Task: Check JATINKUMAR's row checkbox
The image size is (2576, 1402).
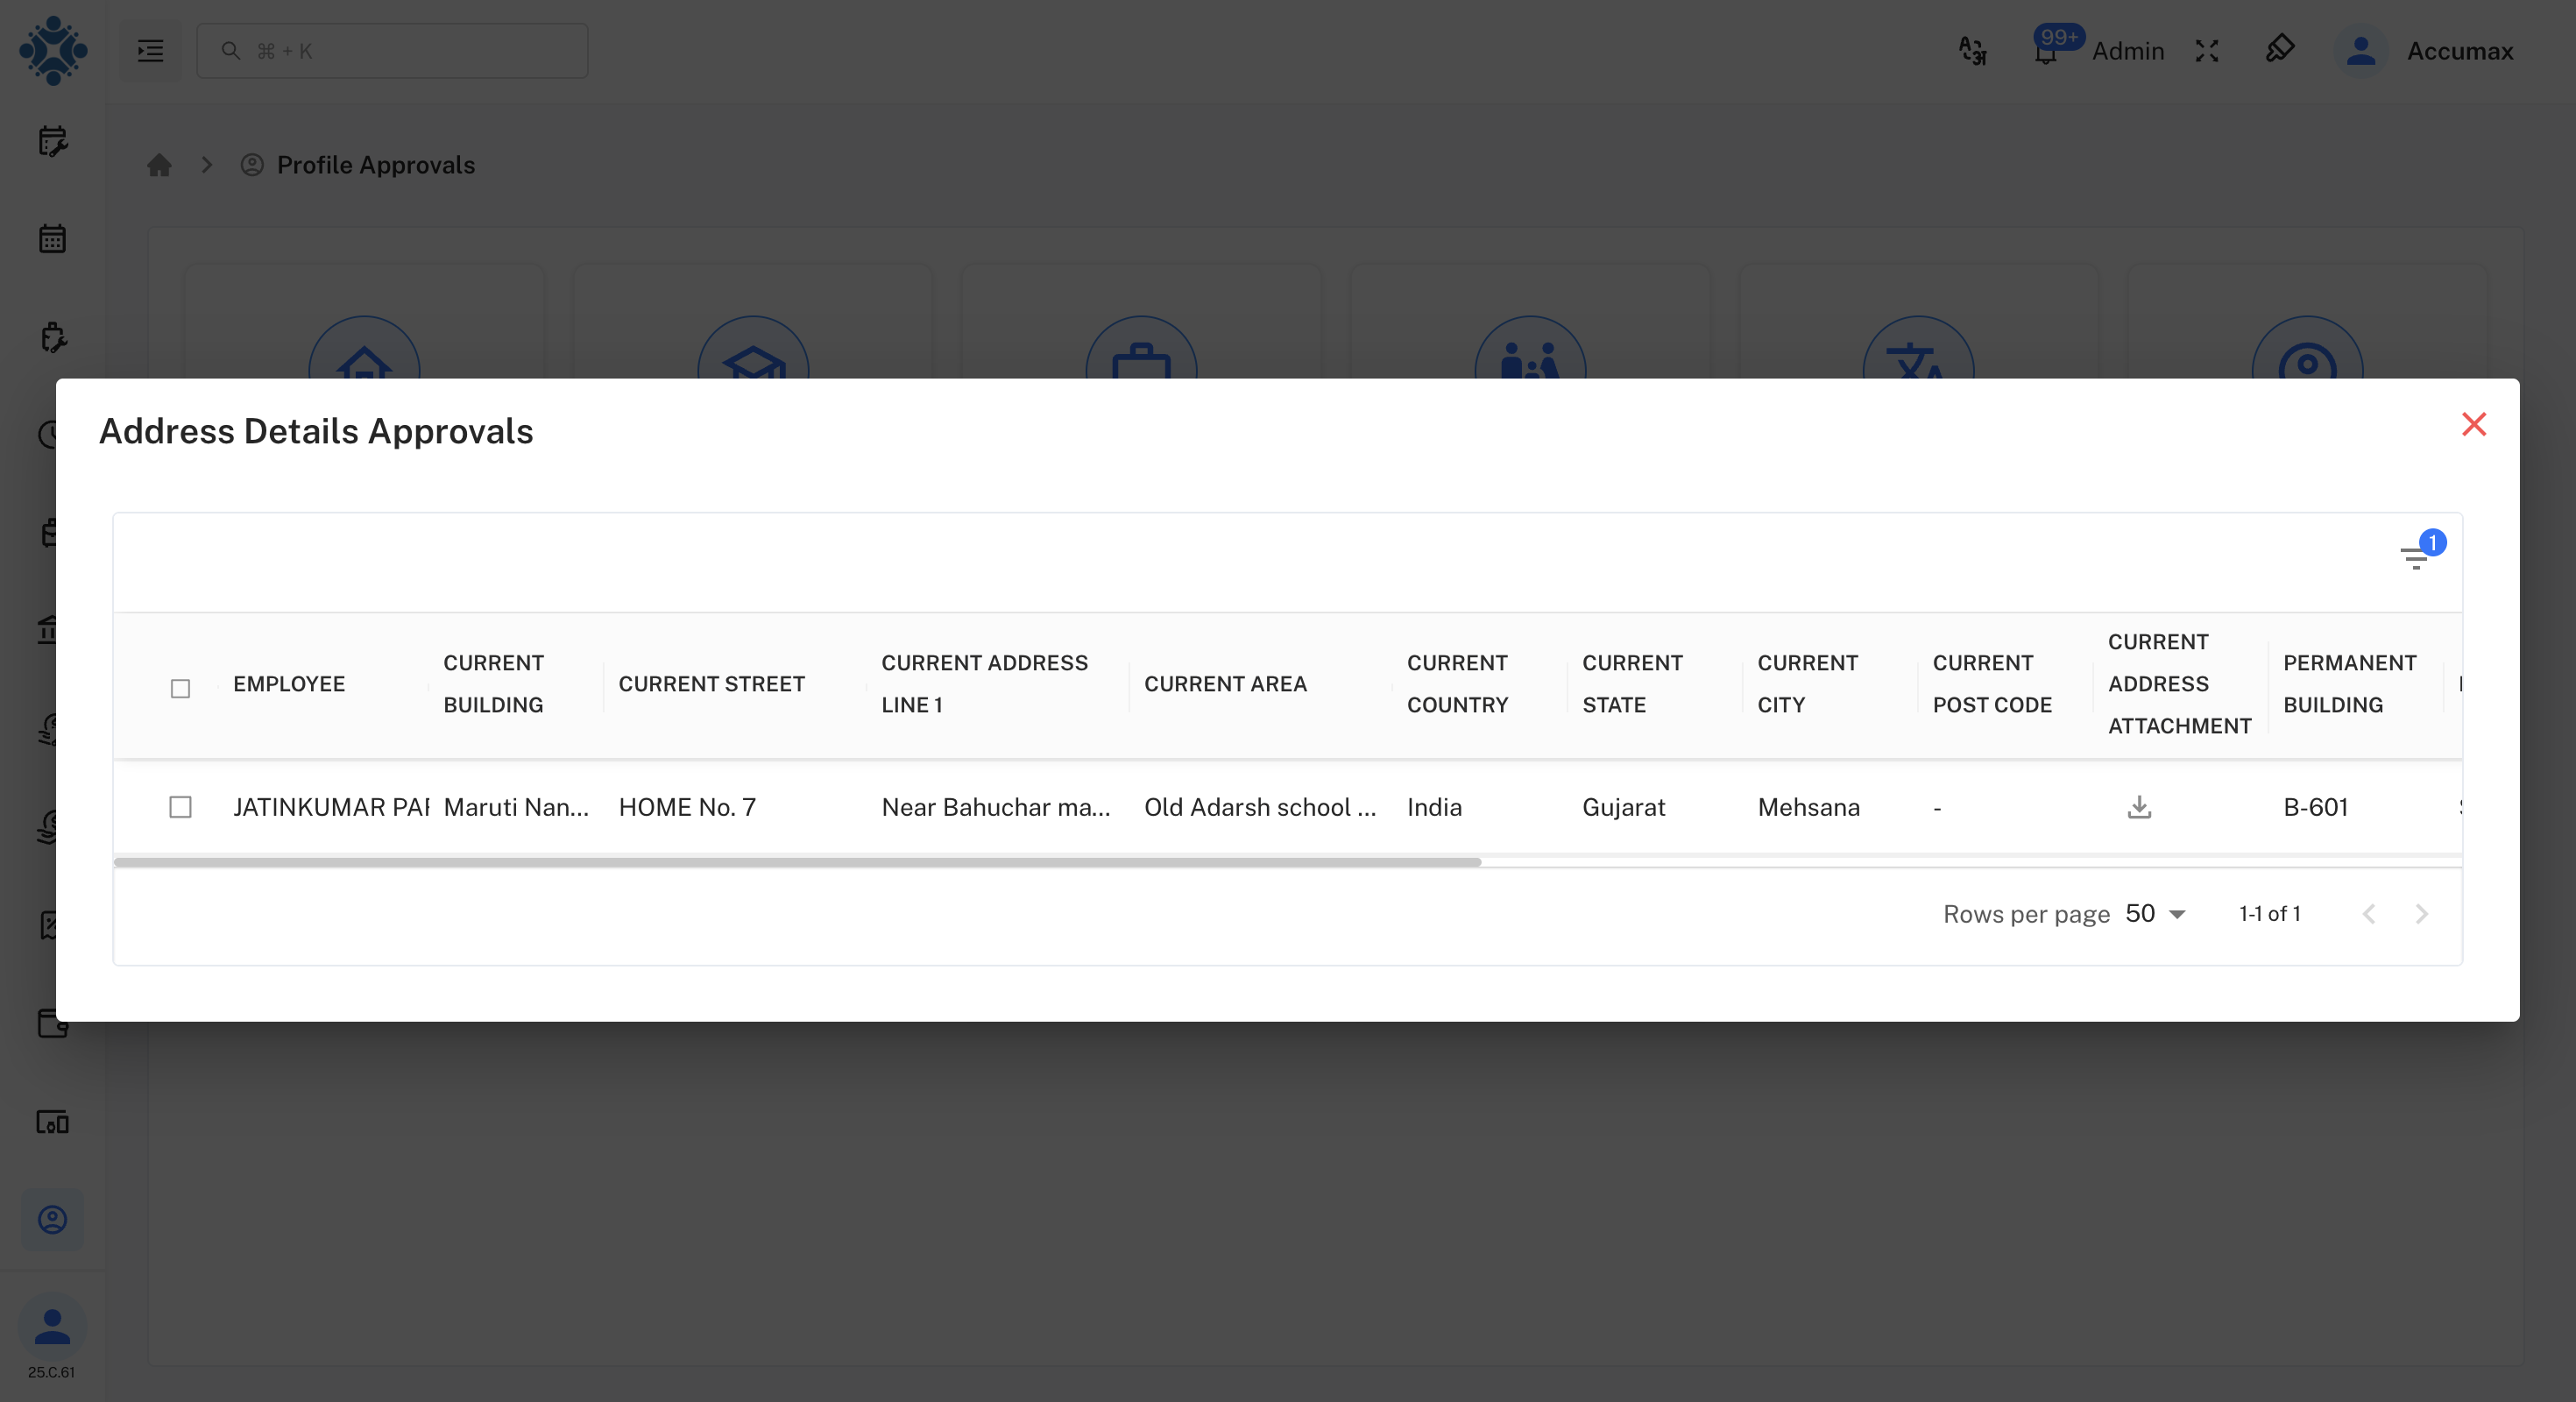Action: point(180,807)
